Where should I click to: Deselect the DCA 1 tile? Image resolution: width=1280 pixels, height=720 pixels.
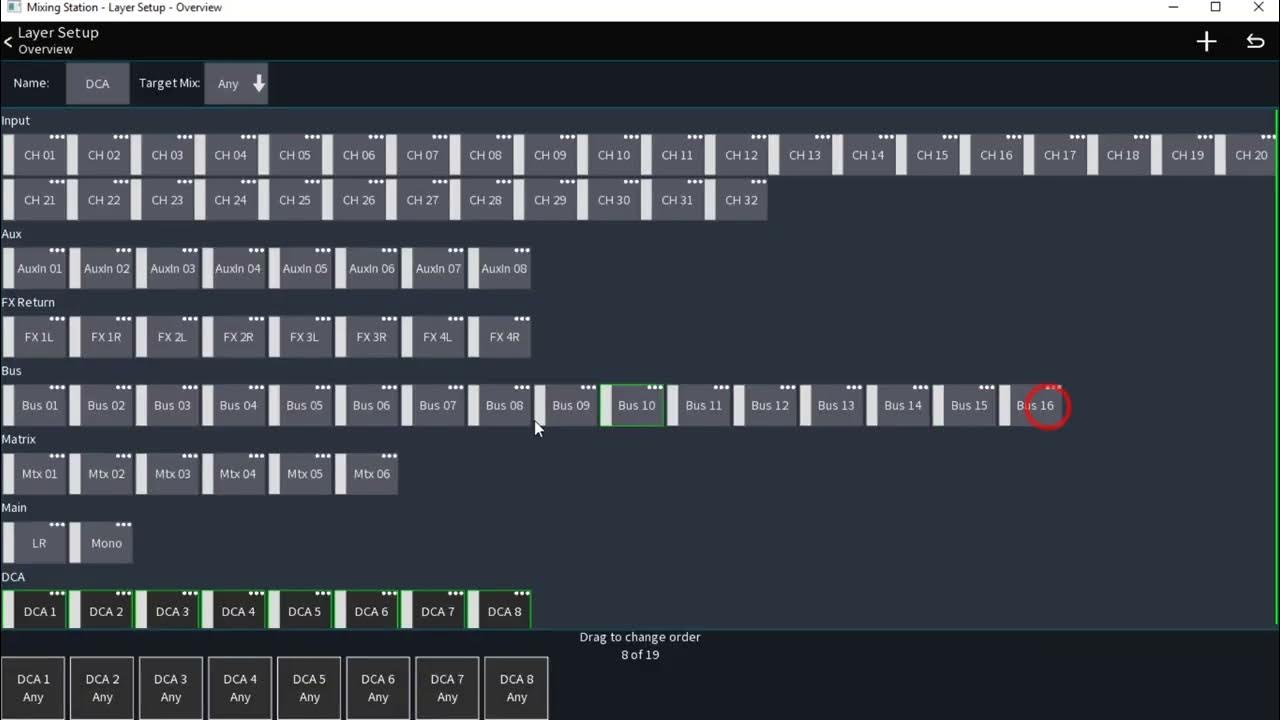tap(35, 610)
